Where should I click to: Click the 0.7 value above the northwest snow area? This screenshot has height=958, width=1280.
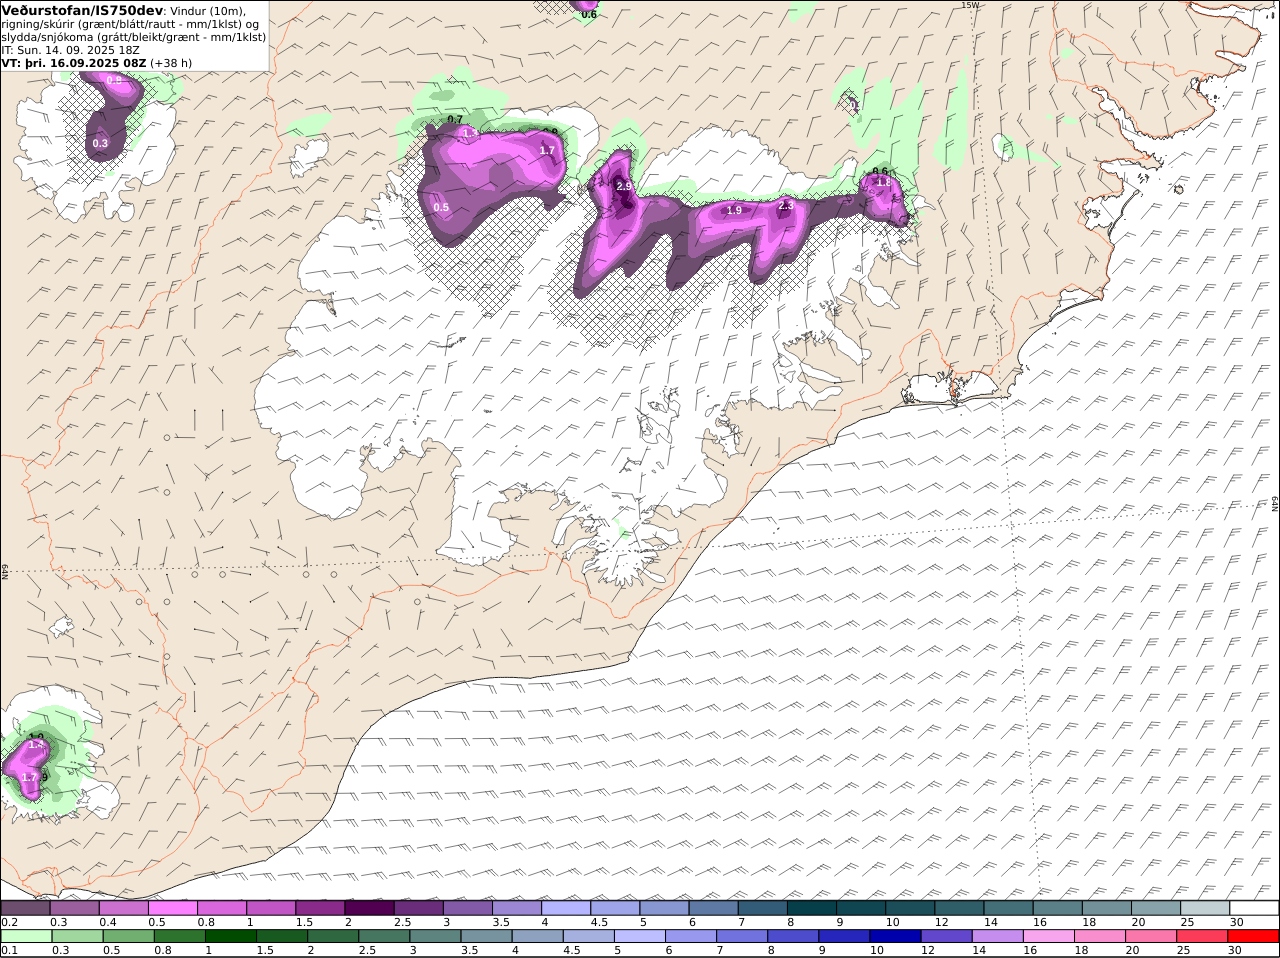pos(455,120)
